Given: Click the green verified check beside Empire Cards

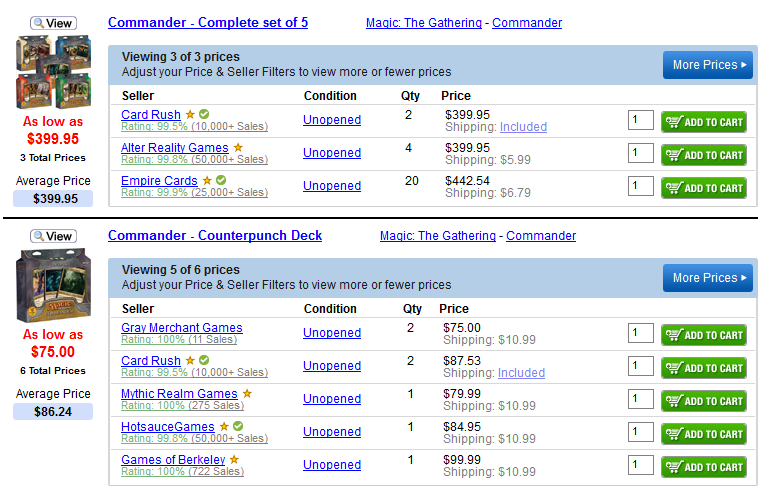Looking at the screenshot, I should pyautogui.click(x=221, y=180).
